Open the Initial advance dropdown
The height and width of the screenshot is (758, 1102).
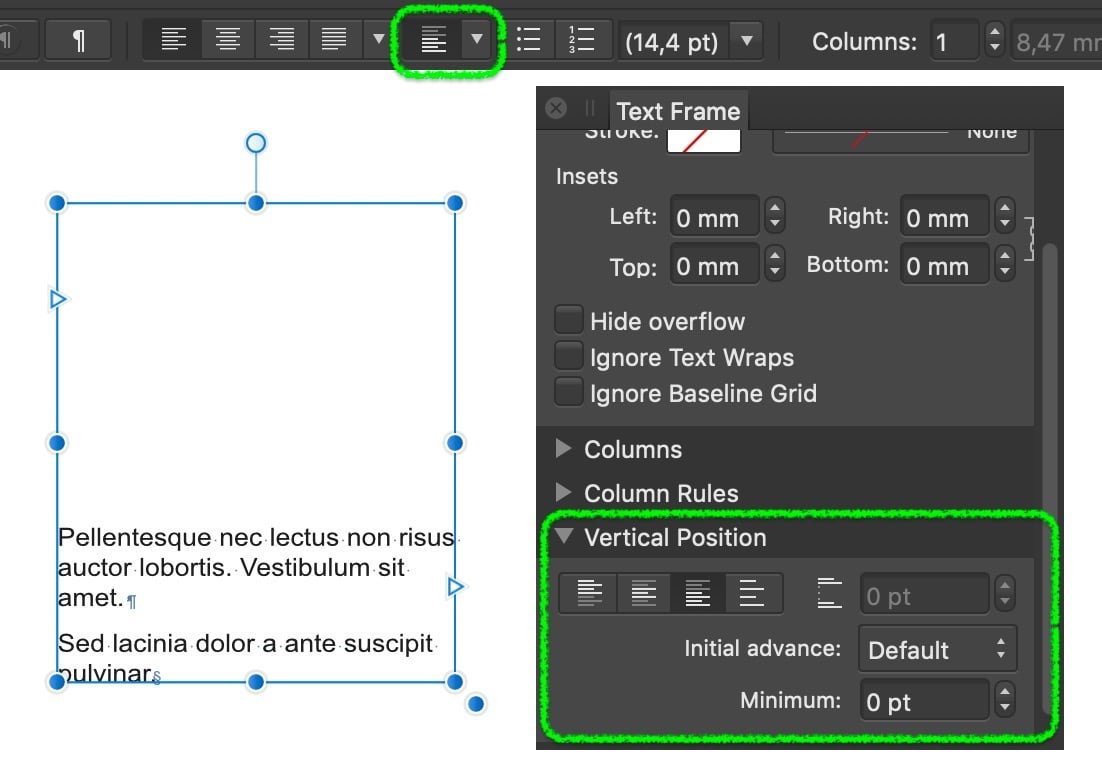[x=936, y=649]
